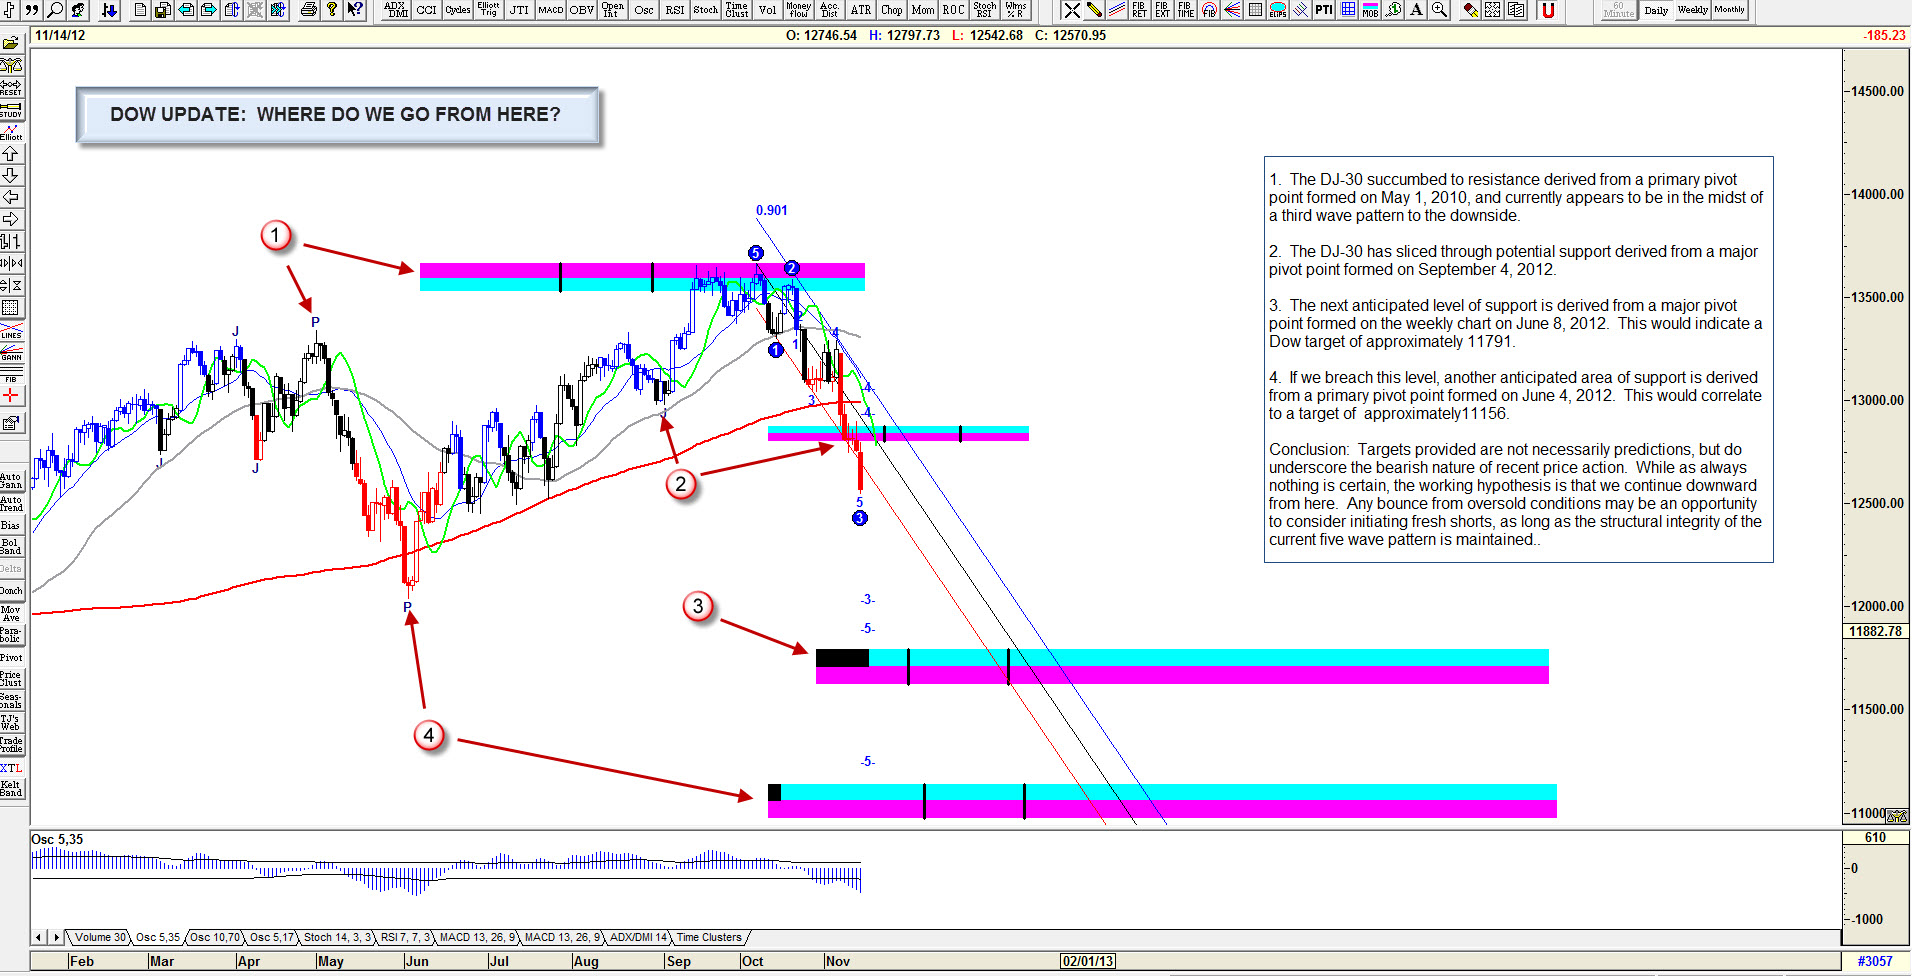Select the MOB make-or-break tool
Screen dimensions: 1912x976
pos(1370,10)
